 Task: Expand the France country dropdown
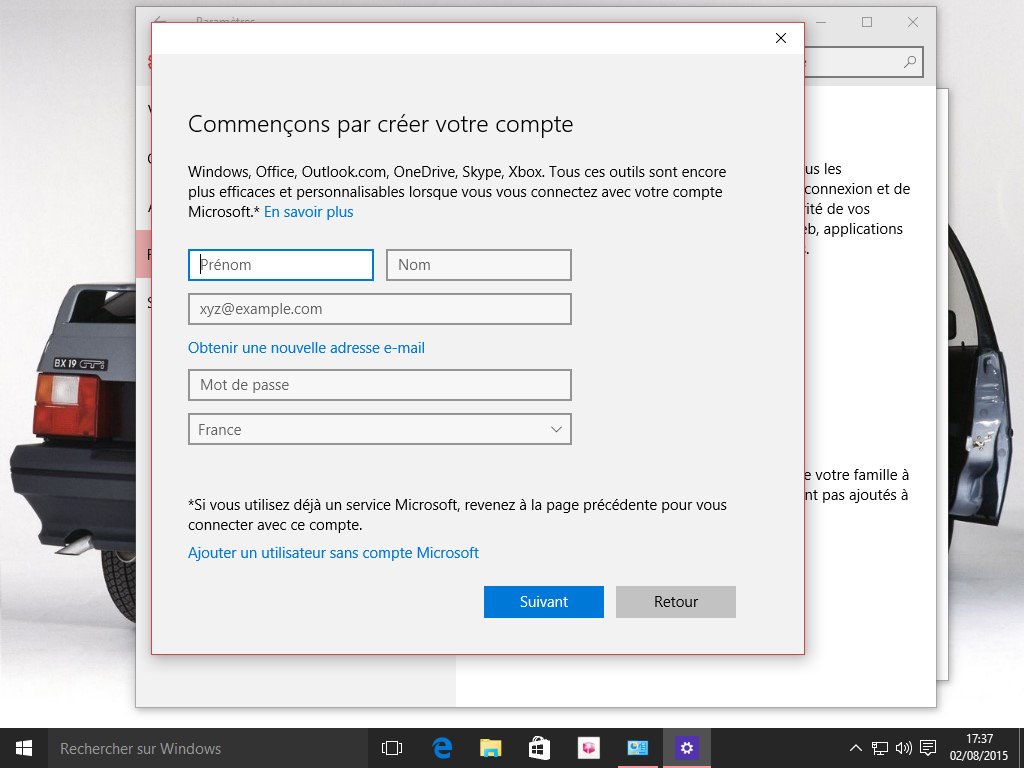tap(380, 430)
